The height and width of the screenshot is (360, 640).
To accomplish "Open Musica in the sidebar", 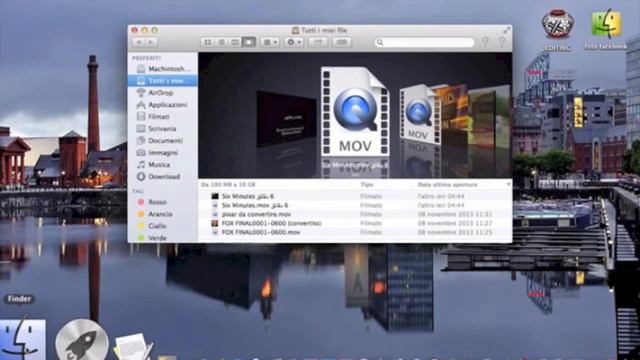I will coord(163,164).
